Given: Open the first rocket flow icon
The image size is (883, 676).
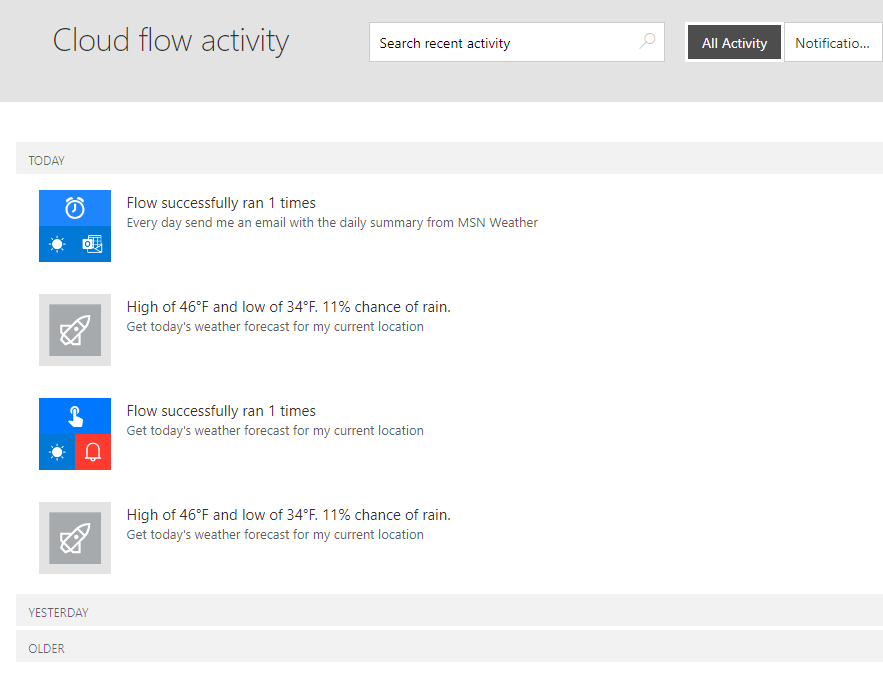Looking at the screenshot, I should 74,330.
